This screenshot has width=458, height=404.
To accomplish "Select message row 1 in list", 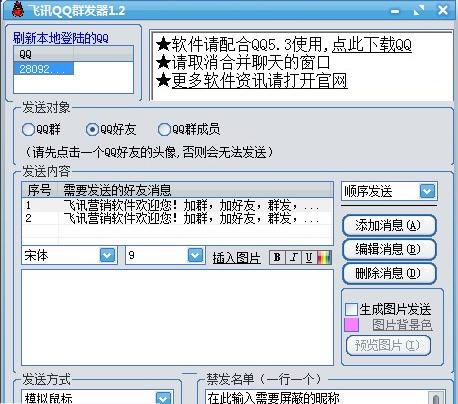I will 177,205.
